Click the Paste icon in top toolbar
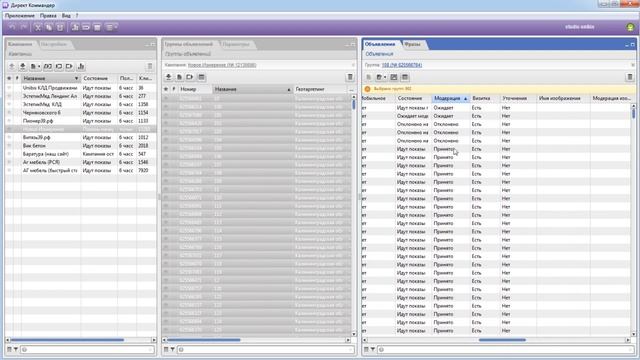This screenshot has height=360, width=640. [x=60, y=27]
